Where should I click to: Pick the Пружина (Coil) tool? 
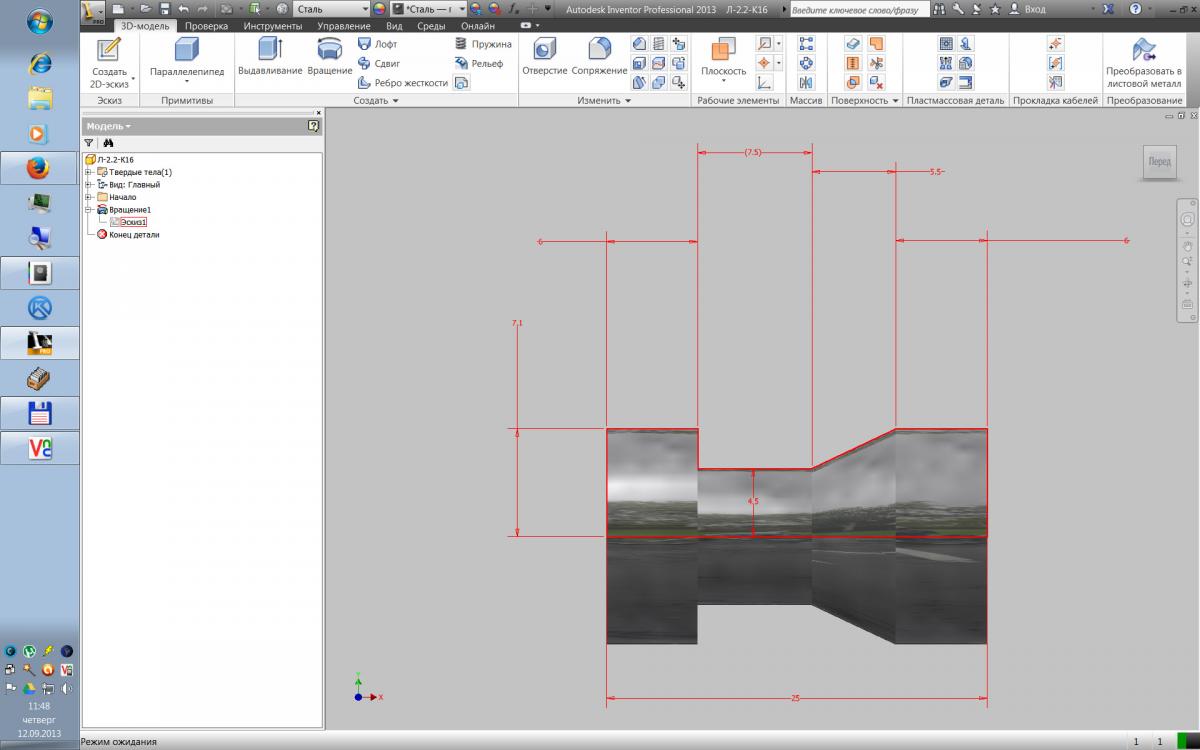tap(483, 44)
